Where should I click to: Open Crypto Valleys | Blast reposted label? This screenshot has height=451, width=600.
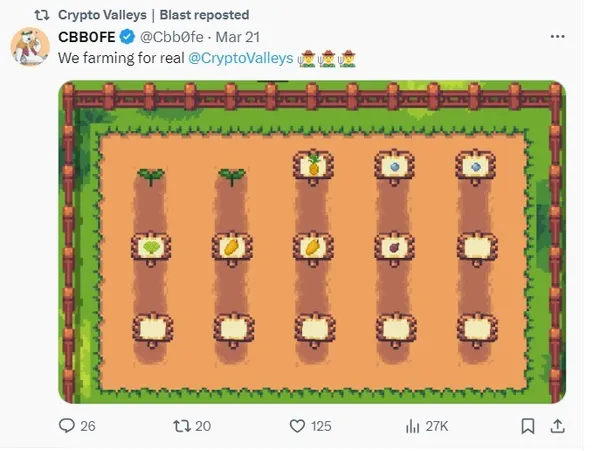click(x=153, y=15)
